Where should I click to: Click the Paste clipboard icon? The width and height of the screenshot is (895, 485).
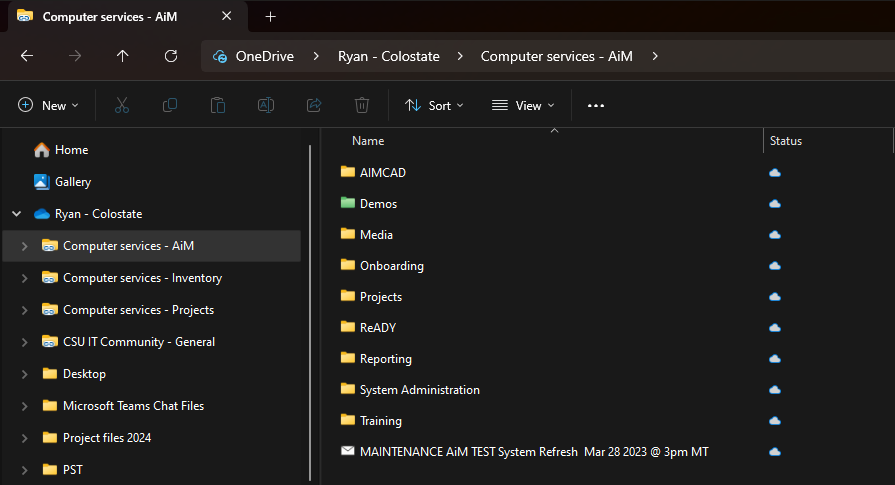click(218, 106)
